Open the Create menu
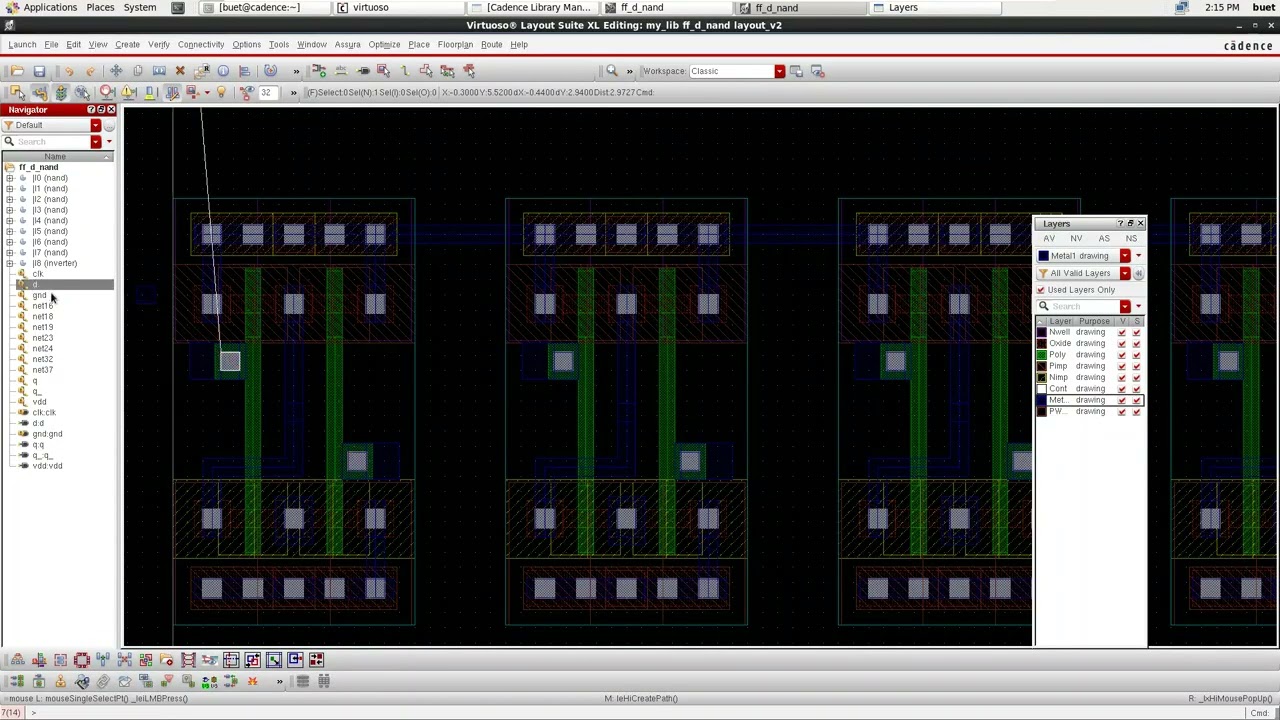1280x720 pixels. click(127, 44)
